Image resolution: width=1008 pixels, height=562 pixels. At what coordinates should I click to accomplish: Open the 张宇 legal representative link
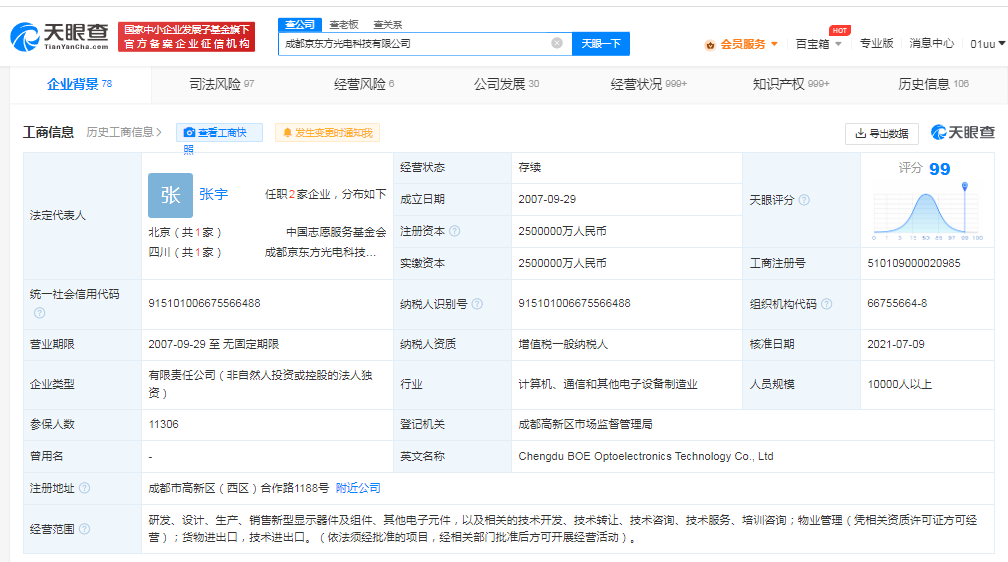(213, 194)
